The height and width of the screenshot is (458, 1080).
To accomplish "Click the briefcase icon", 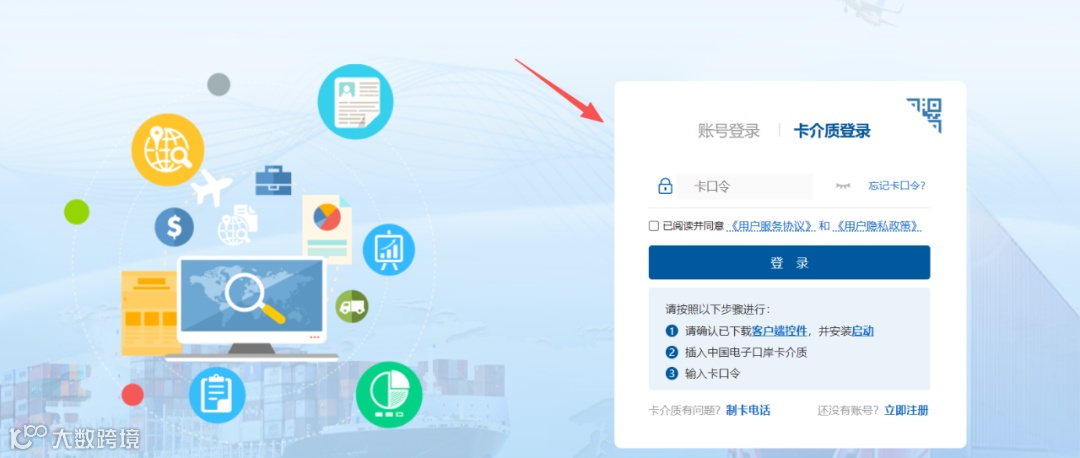I will click(x=273, y=180).
